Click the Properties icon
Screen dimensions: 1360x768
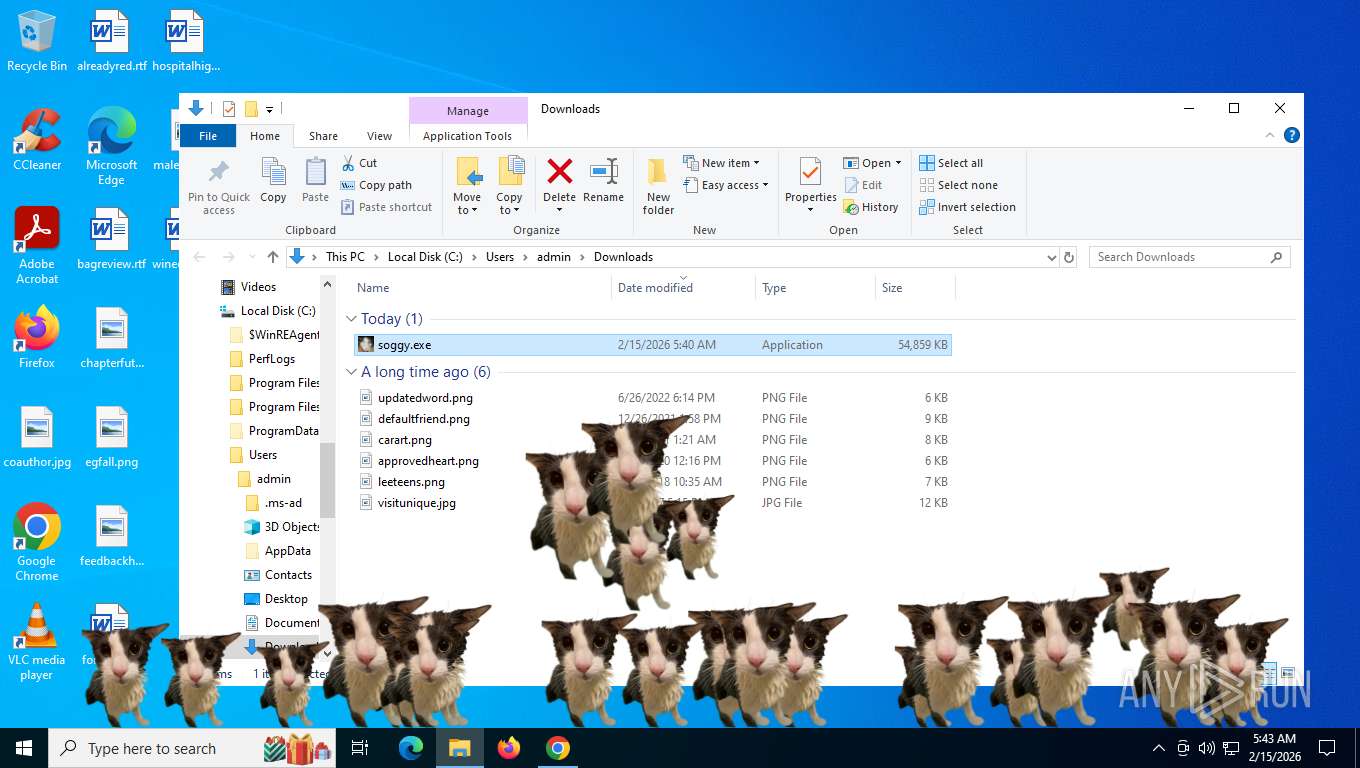coord(810,172)
